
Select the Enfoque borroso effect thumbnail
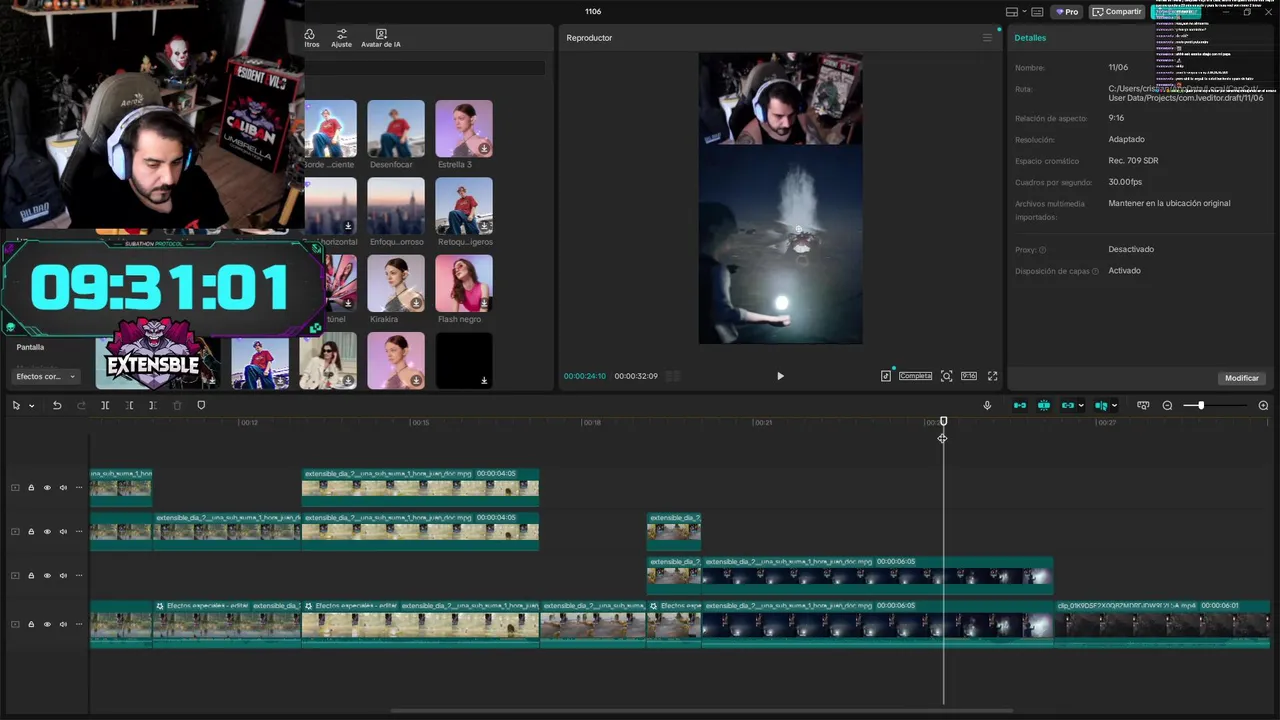[396, 206]
